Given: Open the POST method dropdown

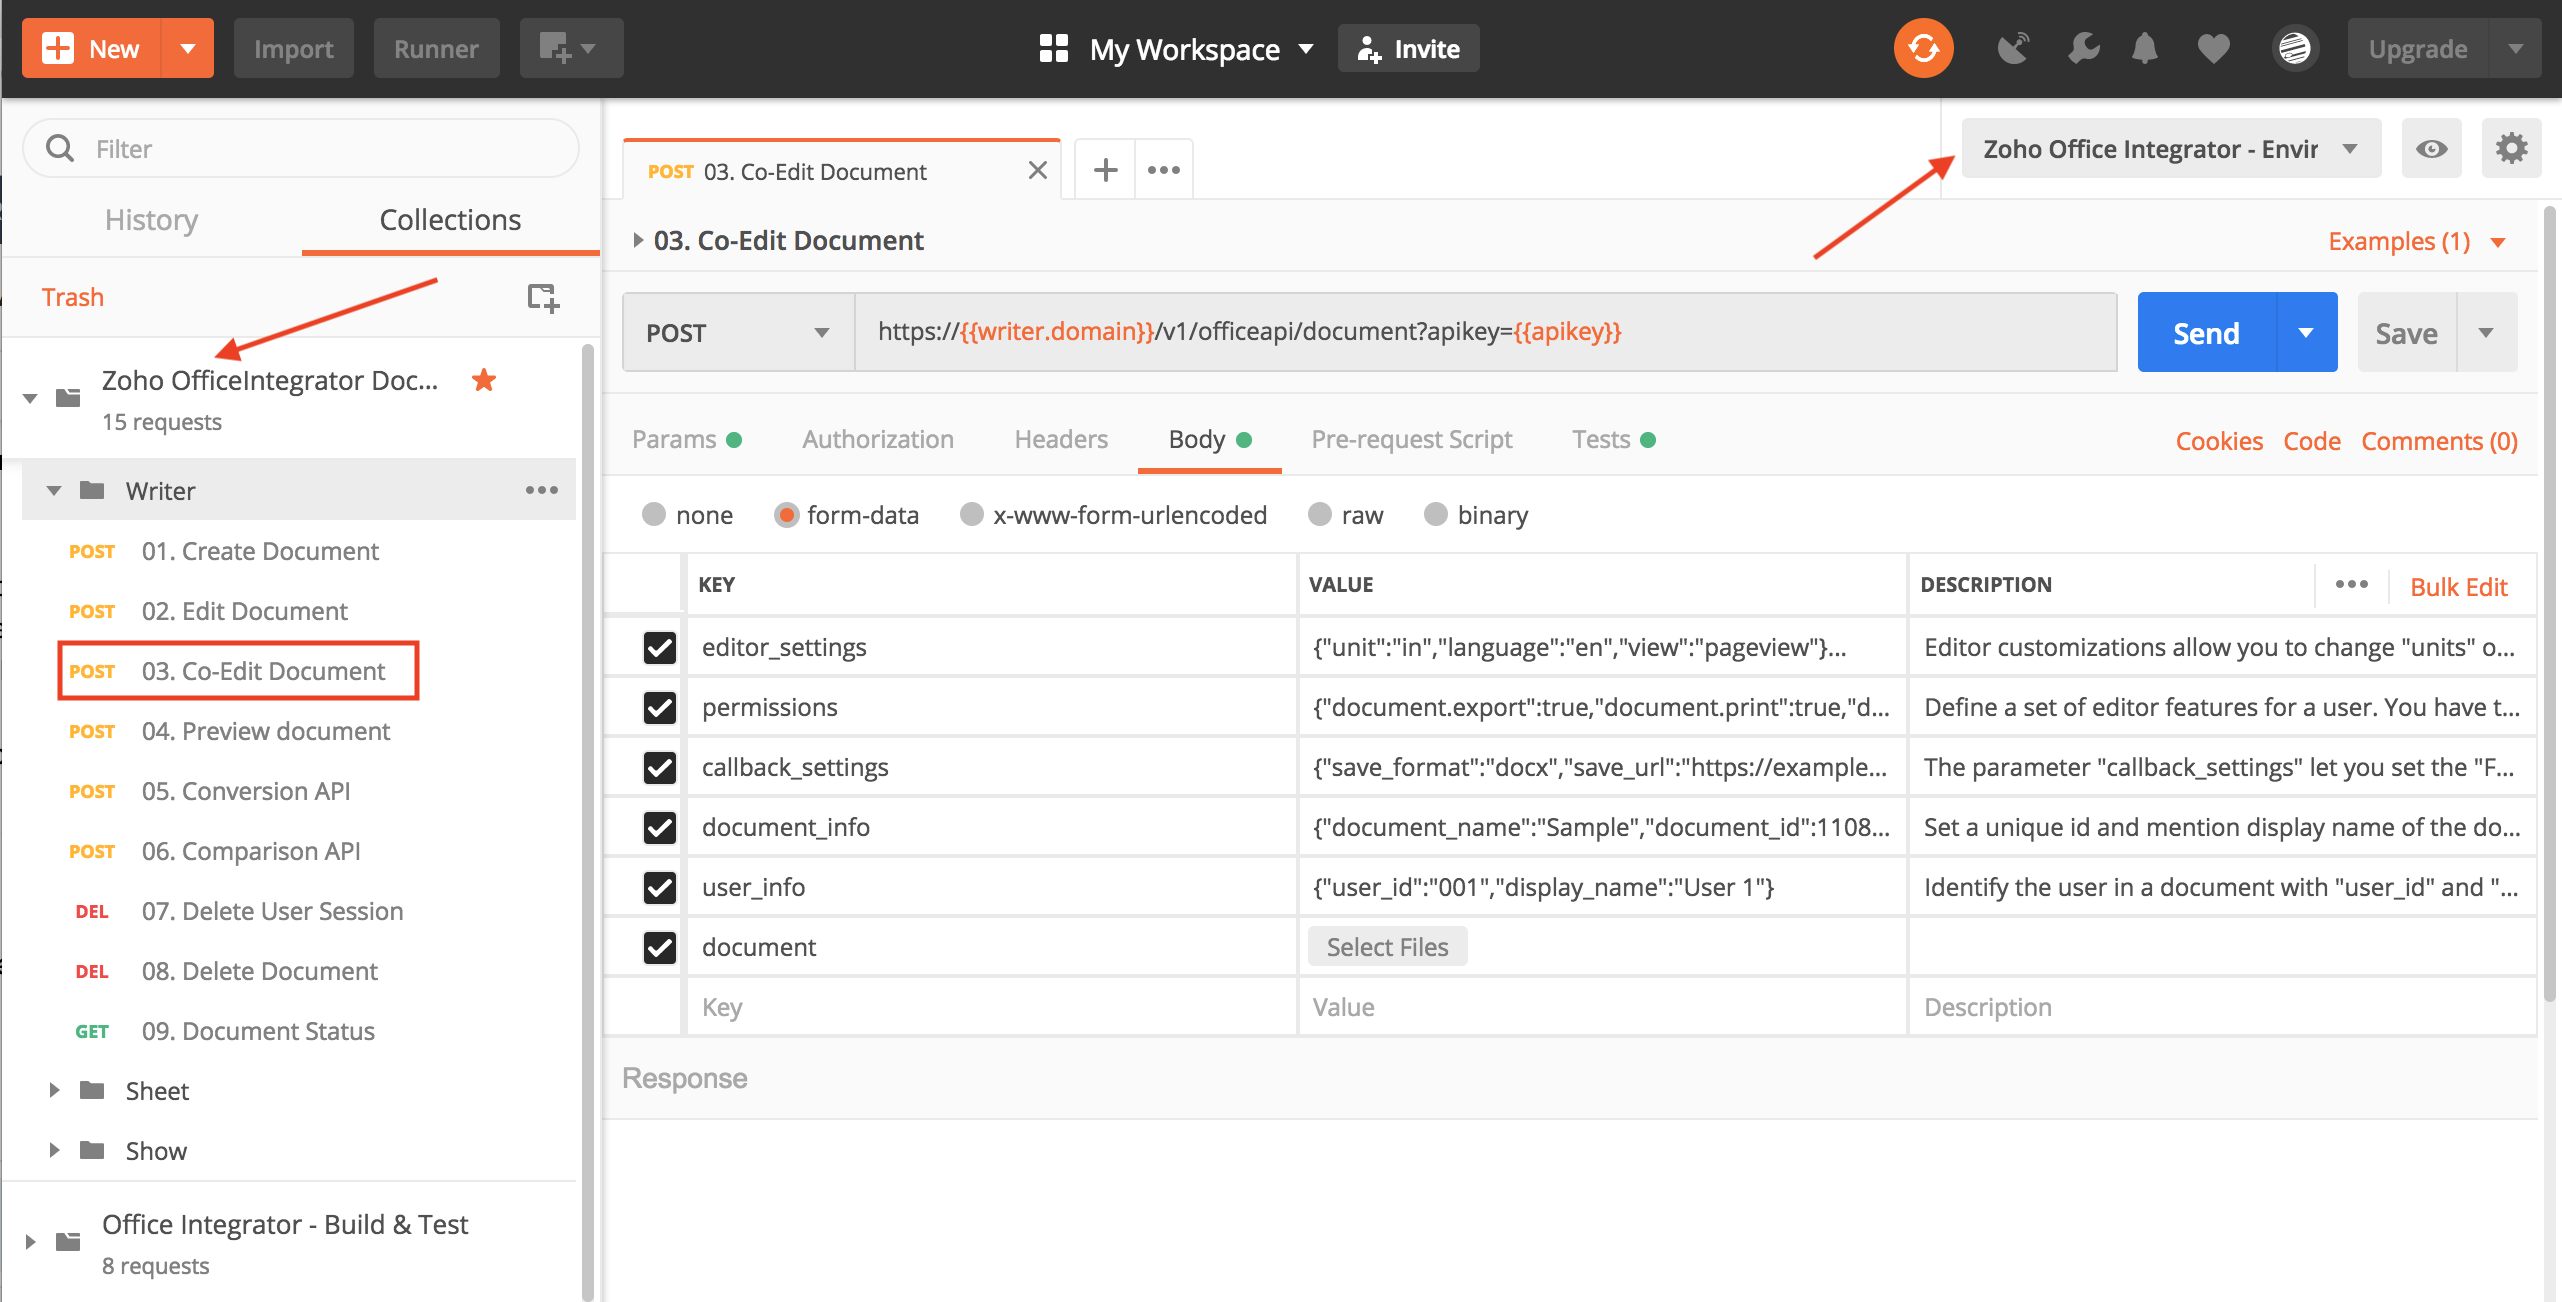Looking at the screenshot, I should pyautogui.click(x=738, y=333).
